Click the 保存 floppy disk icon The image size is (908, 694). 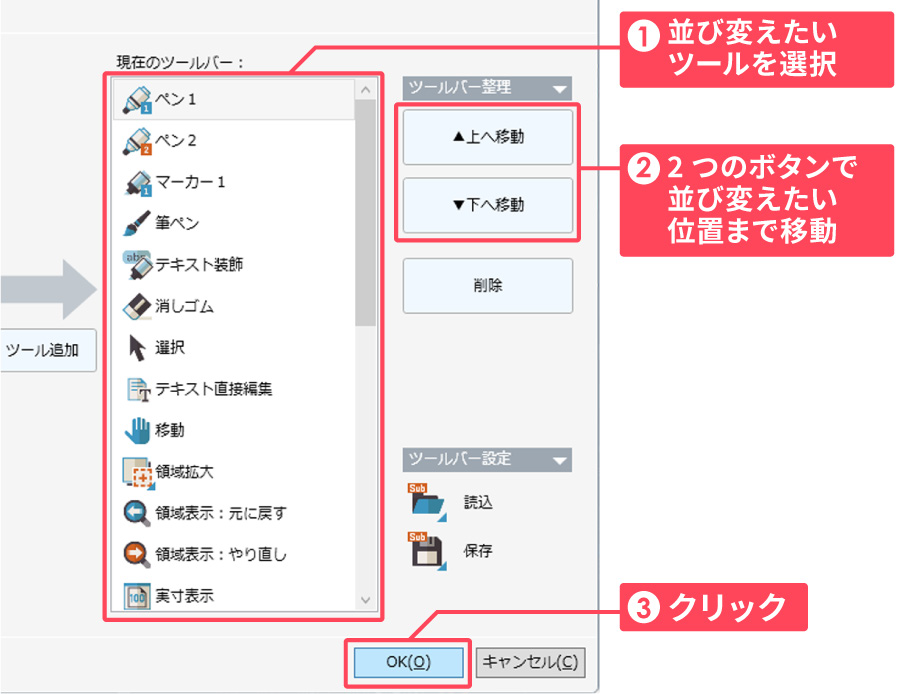pyautogui.click(x=427, y=550)
